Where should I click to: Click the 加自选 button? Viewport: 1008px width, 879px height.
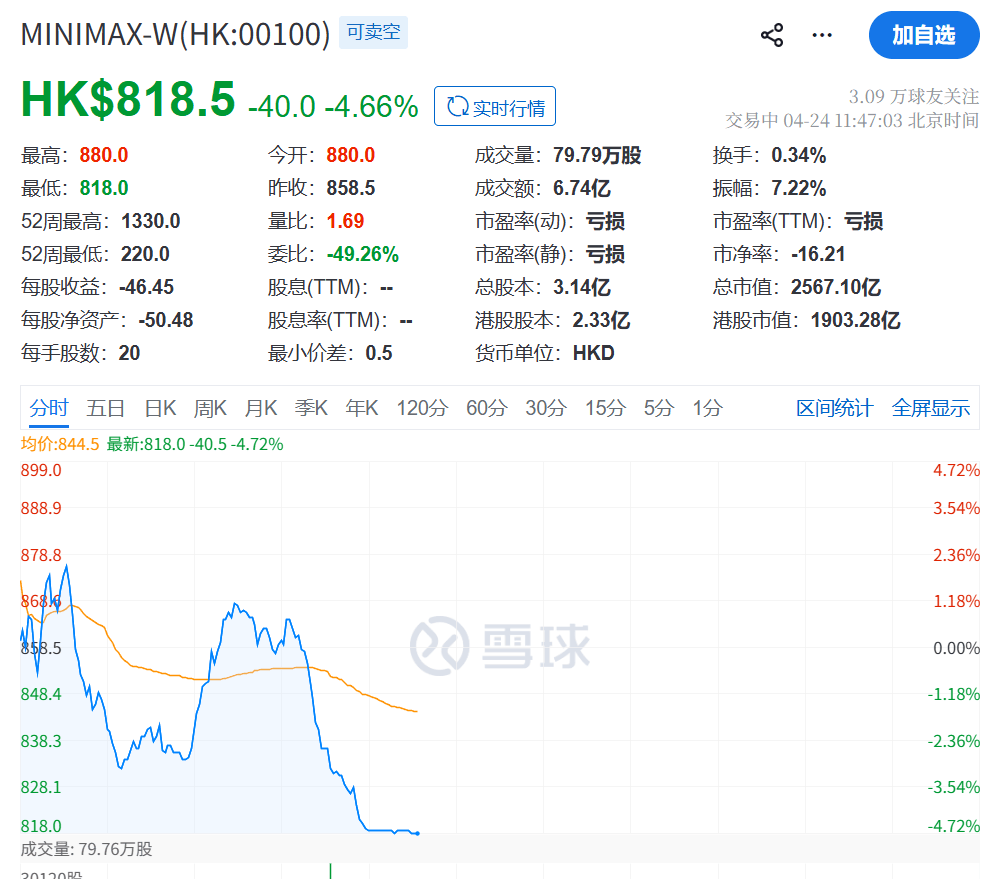point(923,36)
